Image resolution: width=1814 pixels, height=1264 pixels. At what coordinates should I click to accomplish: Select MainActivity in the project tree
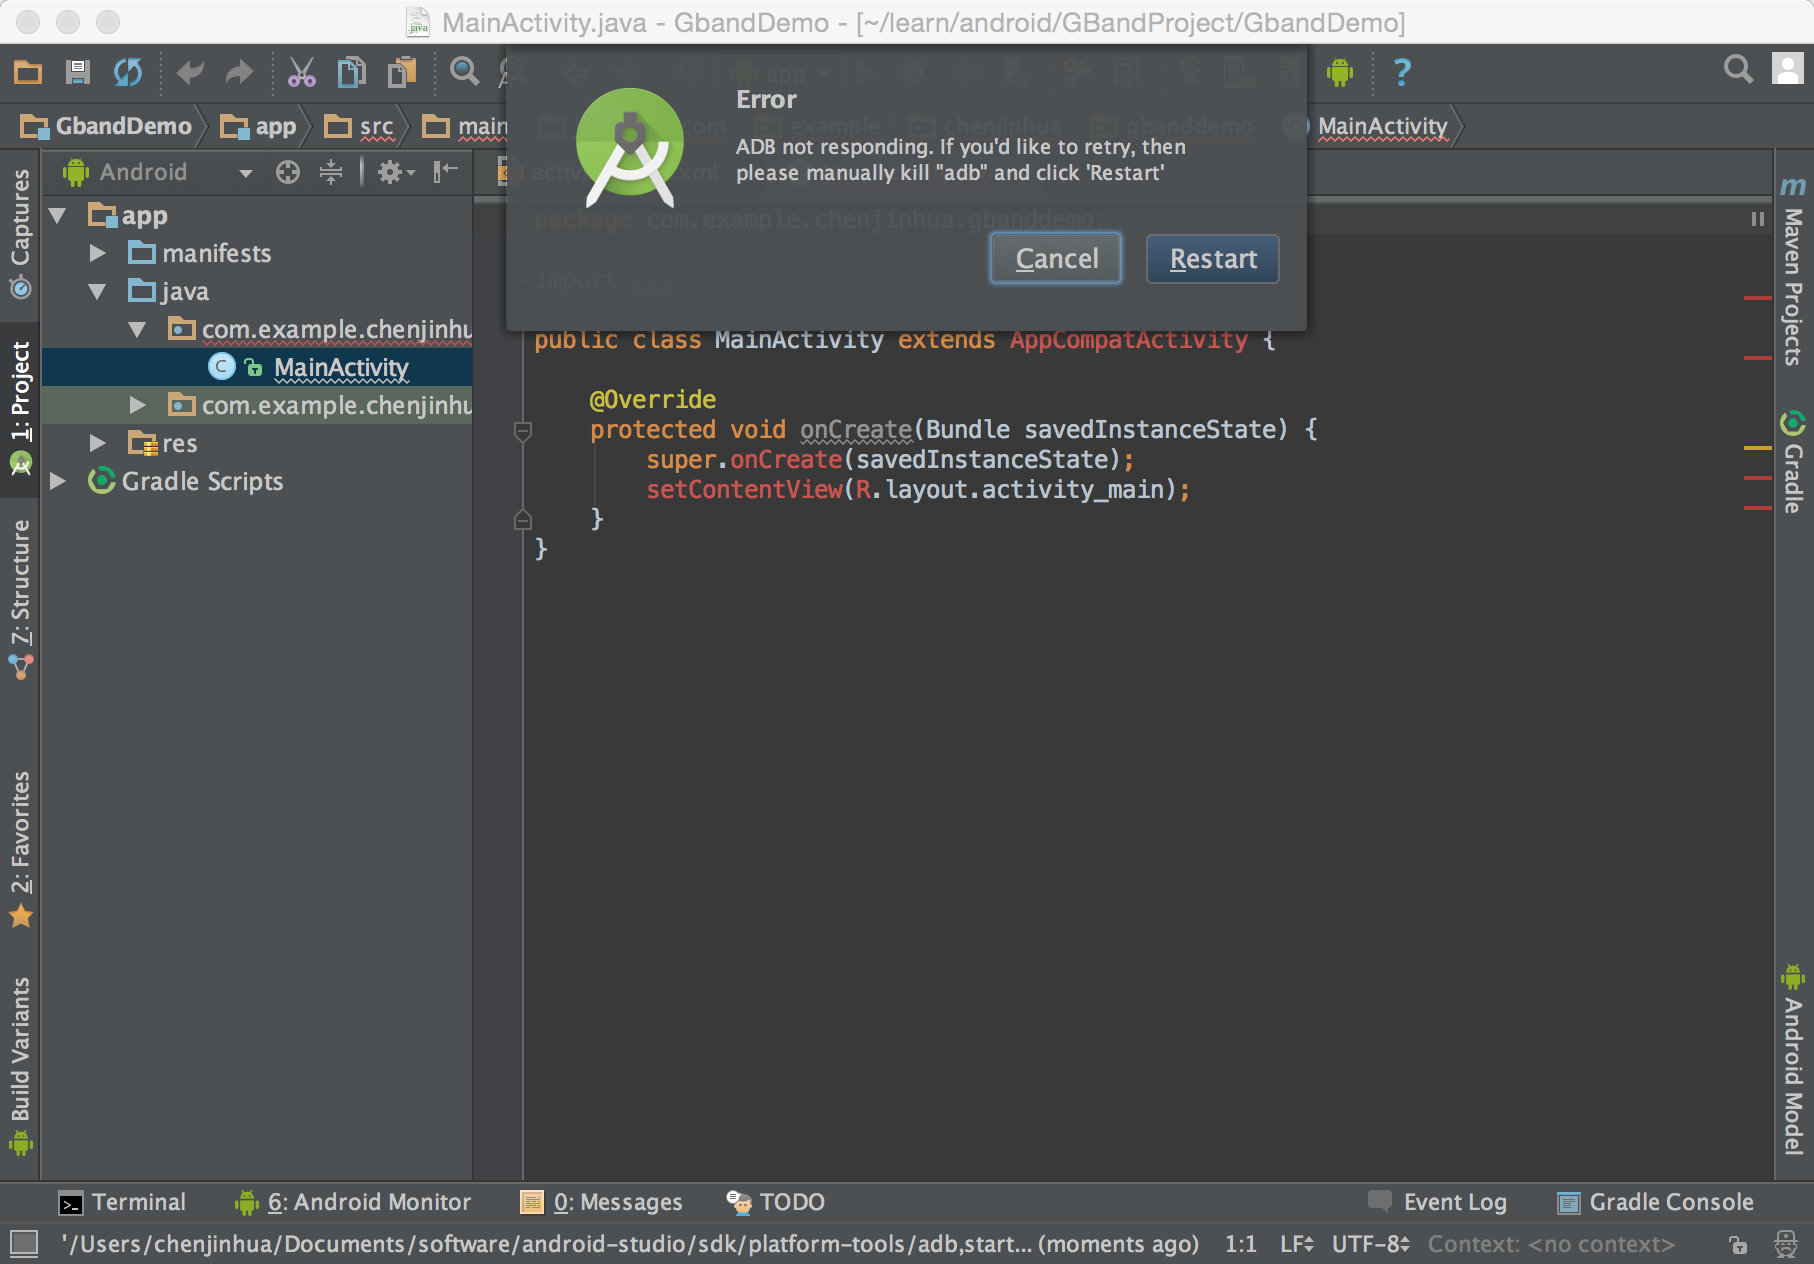point(341,368)
